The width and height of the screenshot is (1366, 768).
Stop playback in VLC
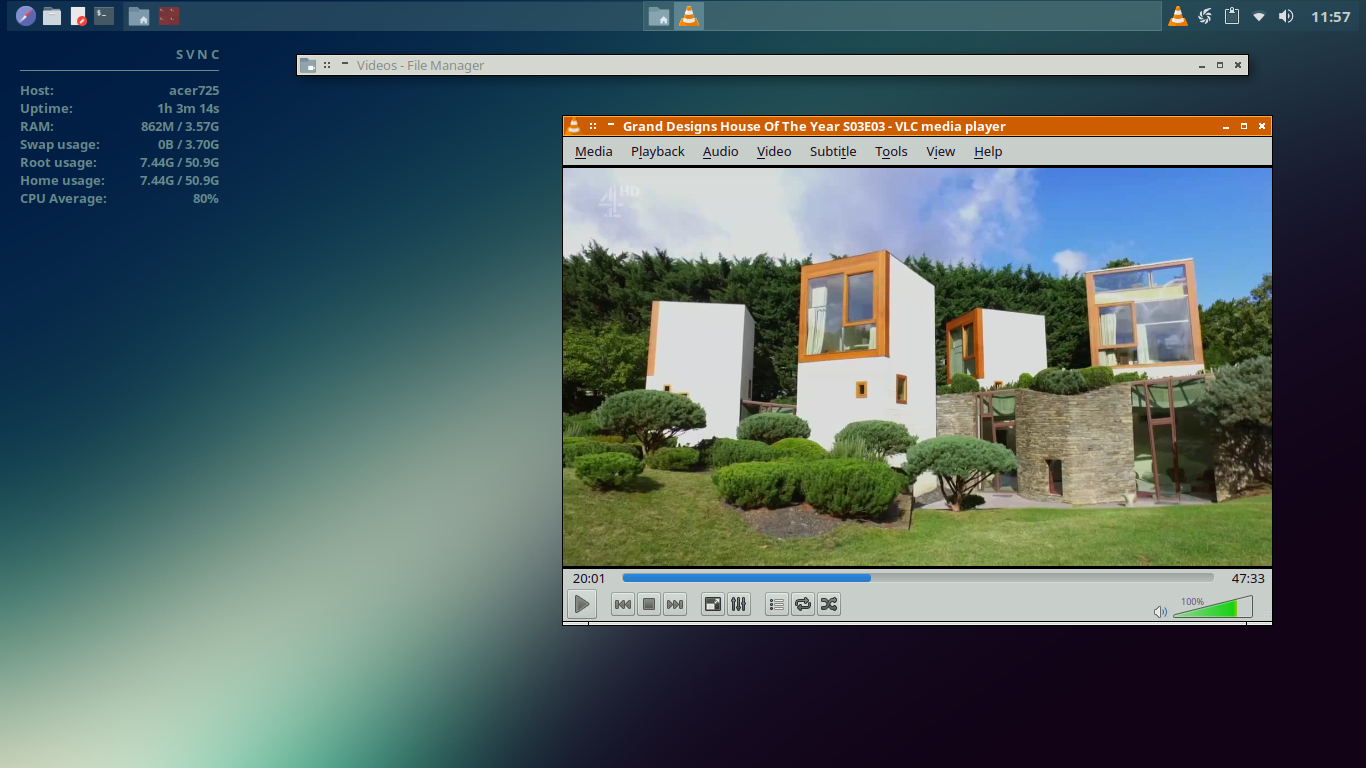pyautogui.click(x=649, y=604)
